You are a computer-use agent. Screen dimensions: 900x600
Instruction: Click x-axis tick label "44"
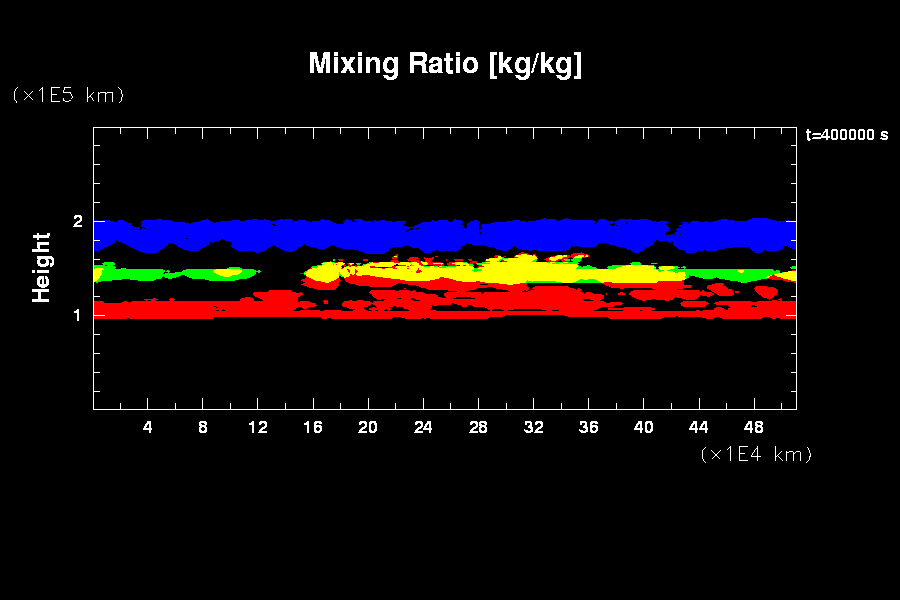[698, 427]
